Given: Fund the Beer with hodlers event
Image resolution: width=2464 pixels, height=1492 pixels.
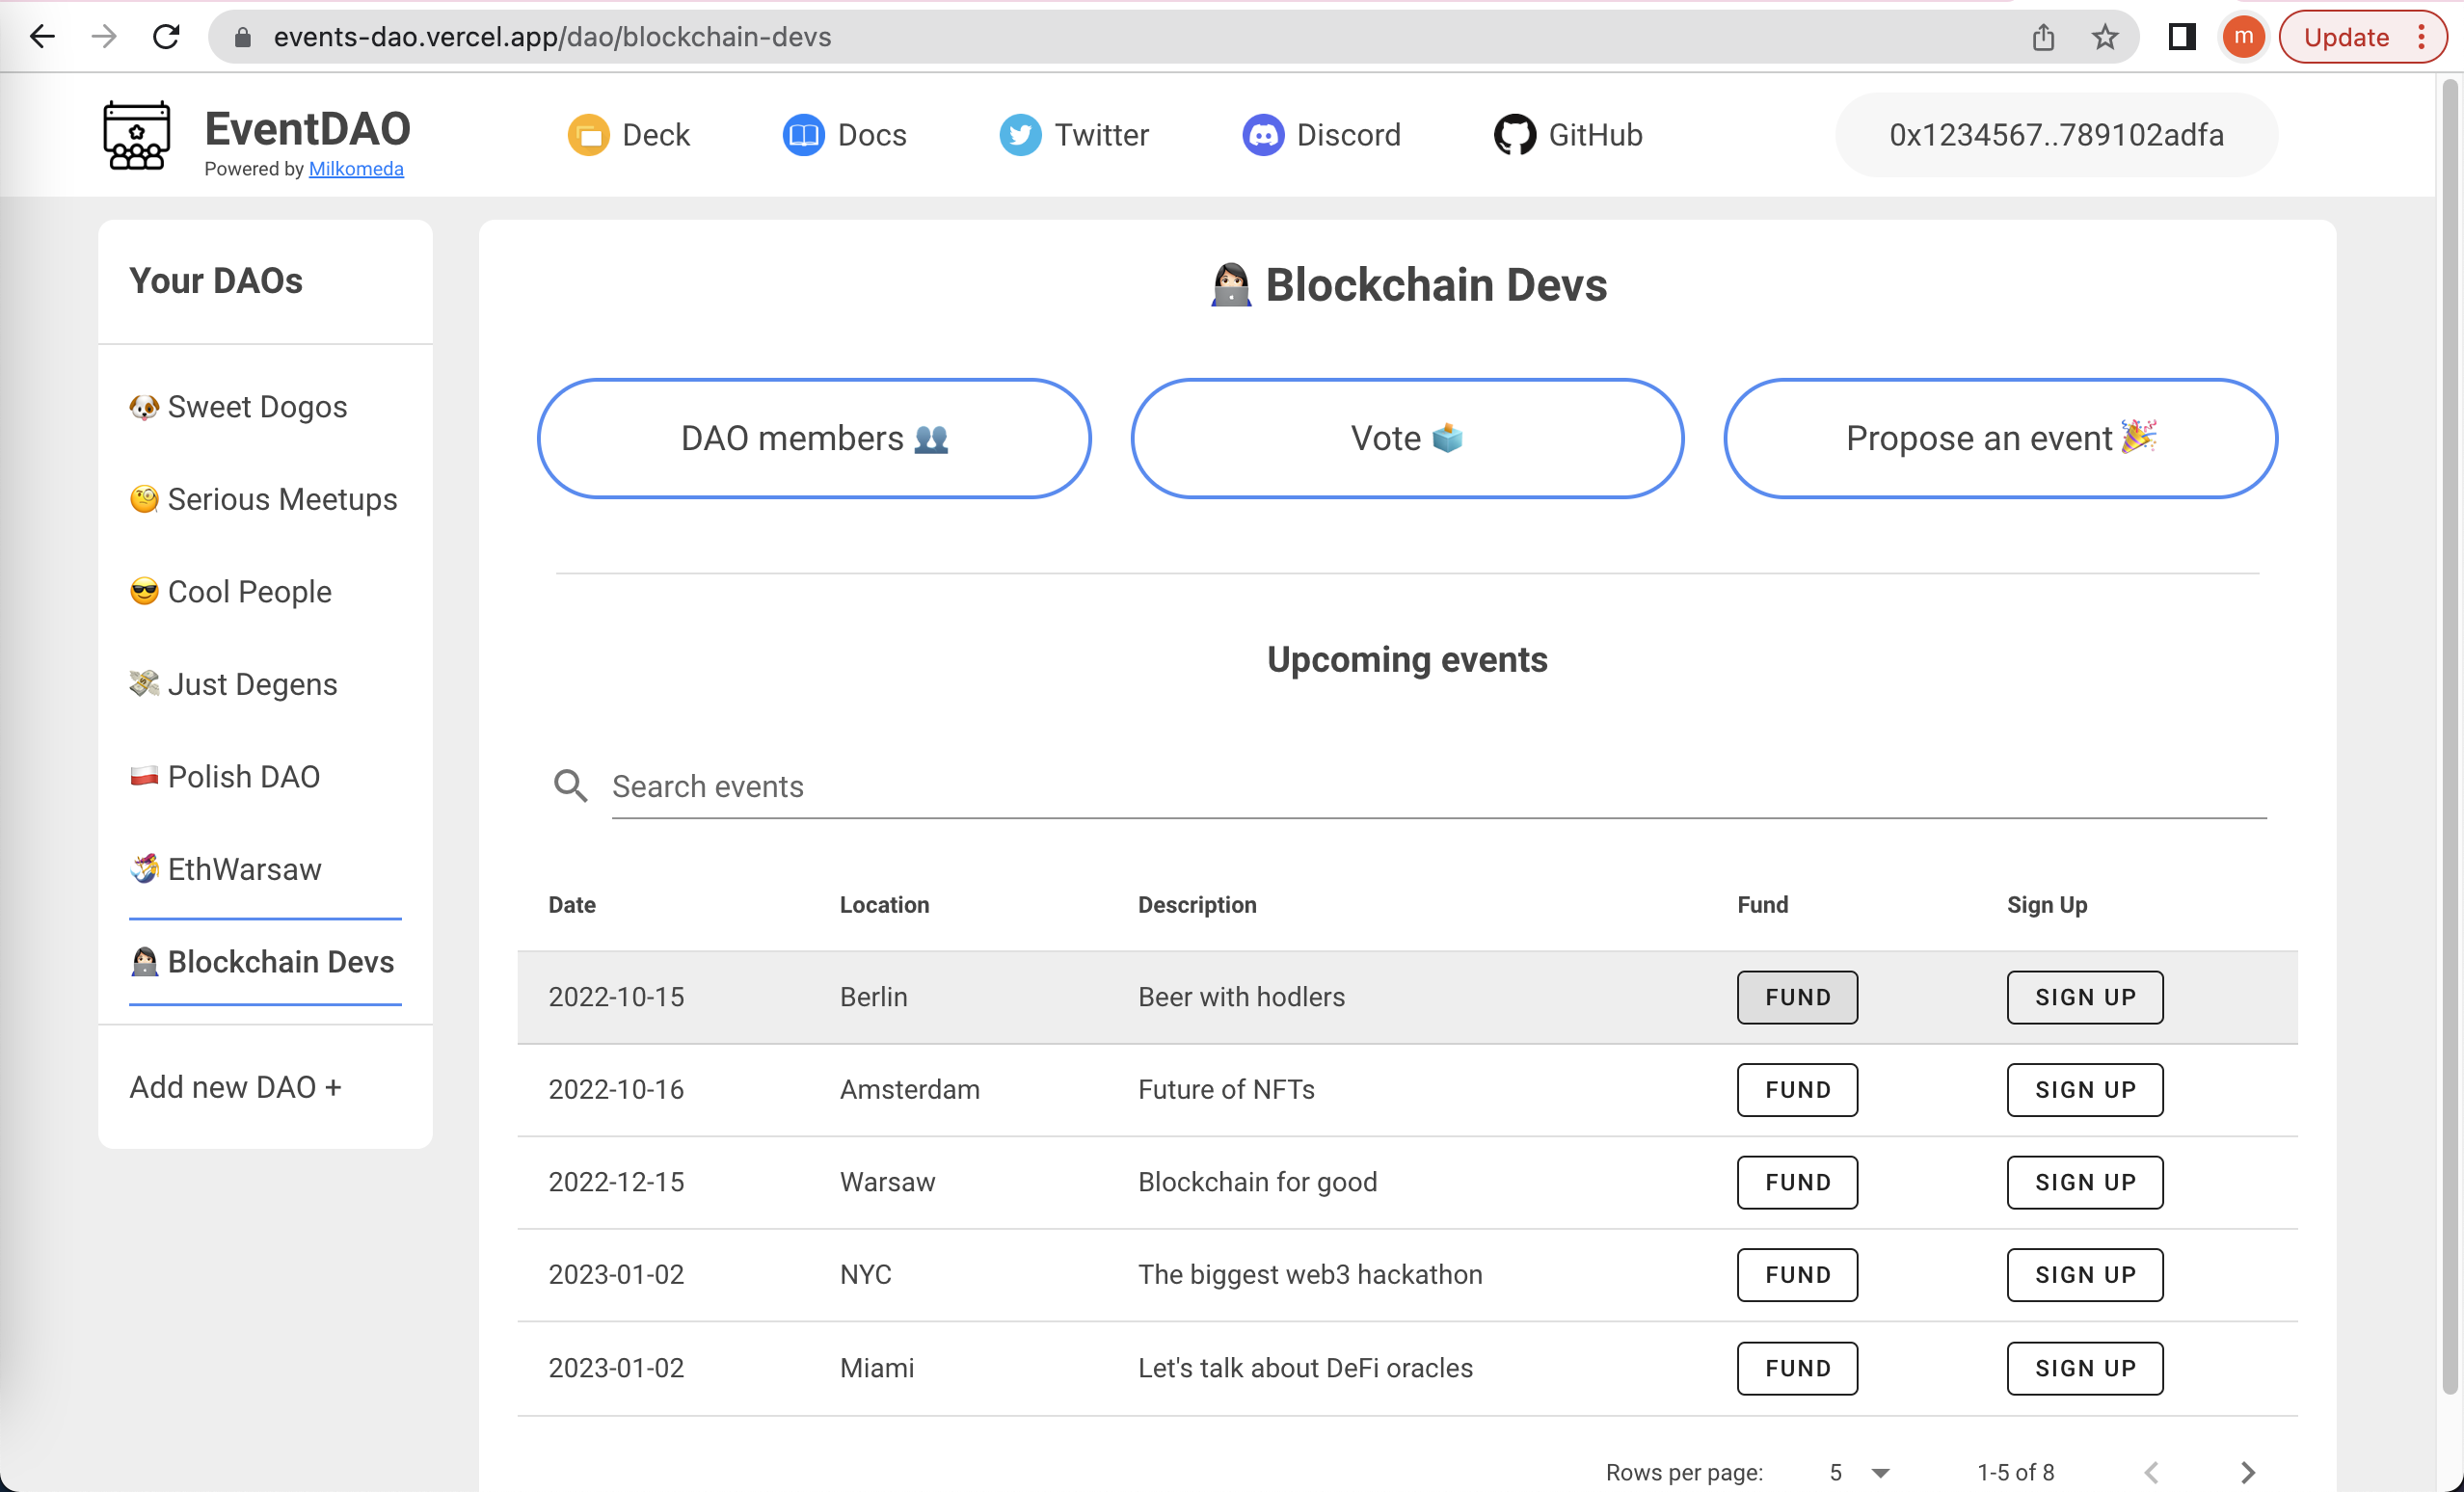Looking at the screenshot, I should click(x=1796, y=996).
